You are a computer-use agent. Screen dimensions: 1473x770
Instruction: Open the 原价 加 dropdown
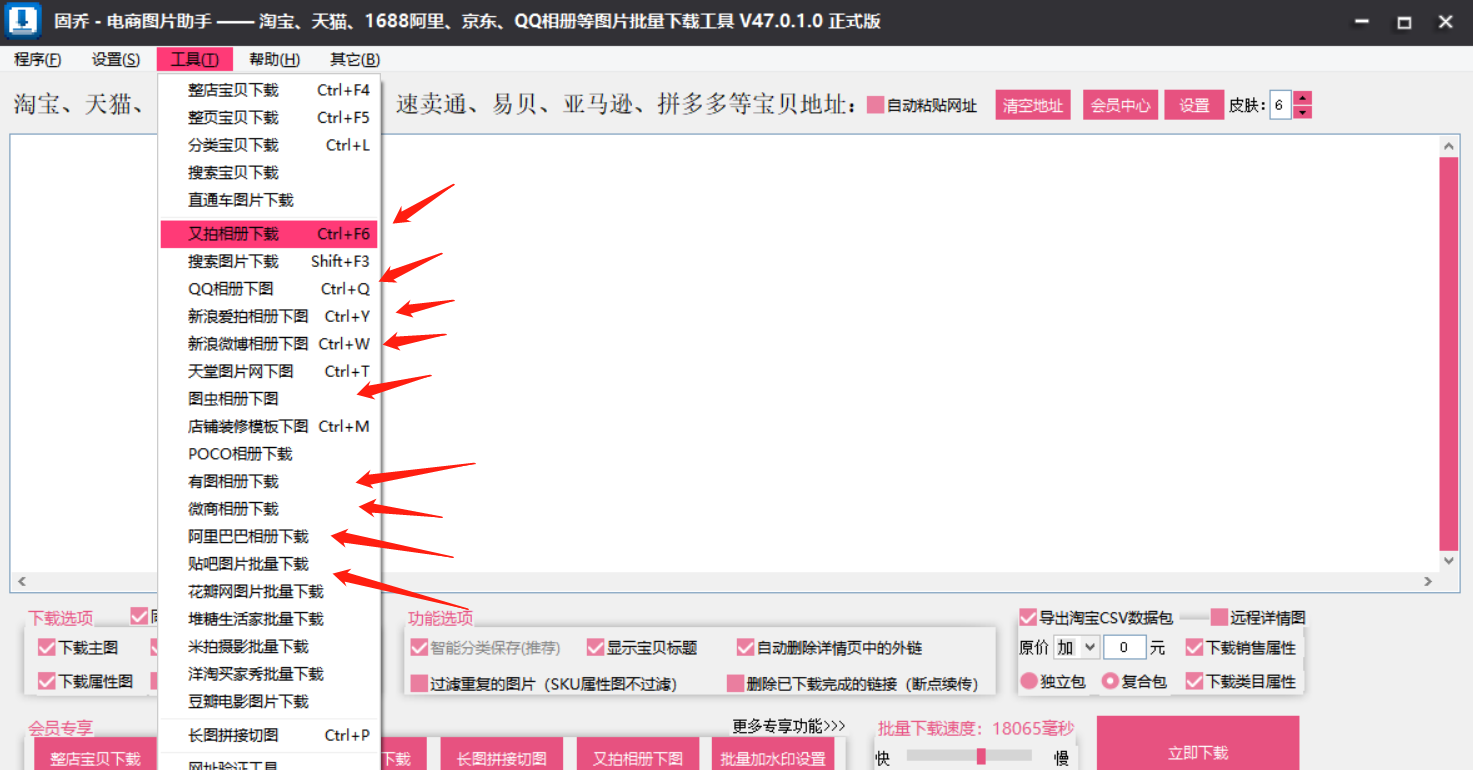1076,648
